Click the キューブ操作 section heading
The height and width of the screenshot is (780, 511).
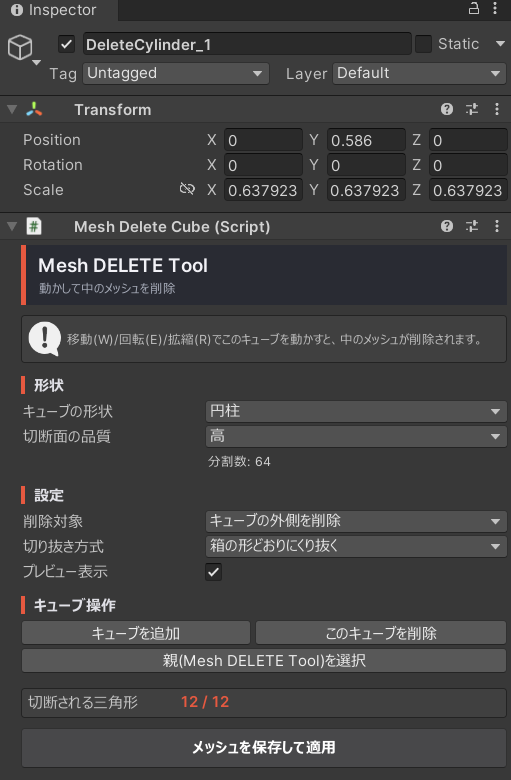click(75, 605)
